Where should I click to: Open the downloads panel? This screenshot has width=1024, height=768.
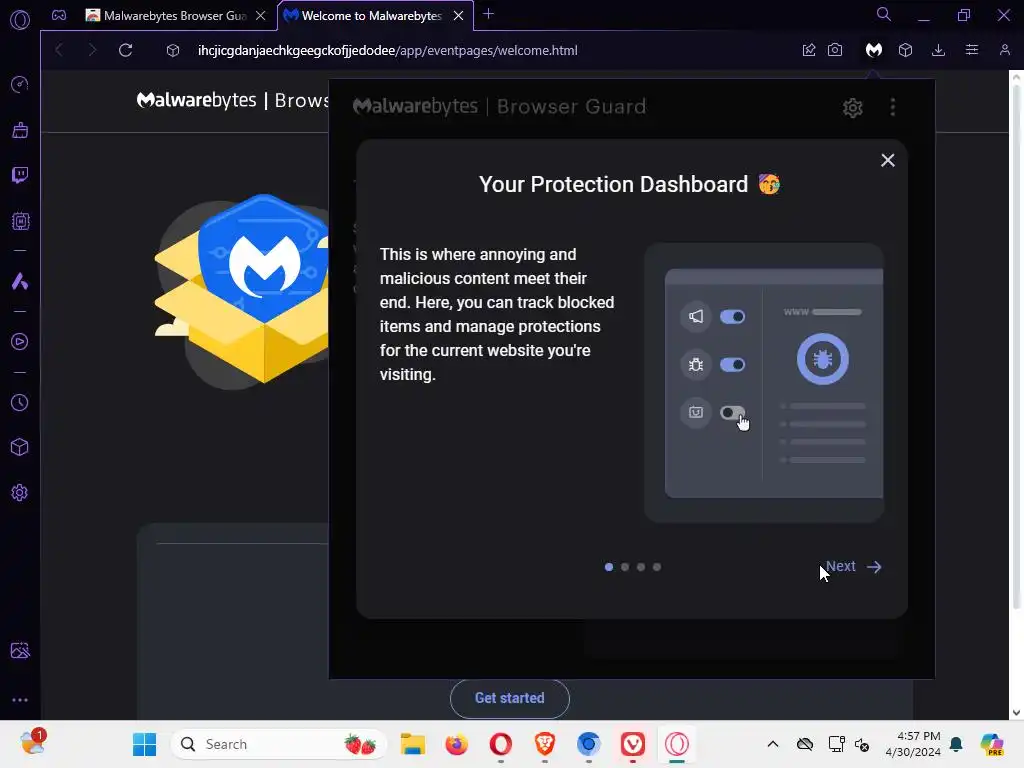click(x=938, y=50)
